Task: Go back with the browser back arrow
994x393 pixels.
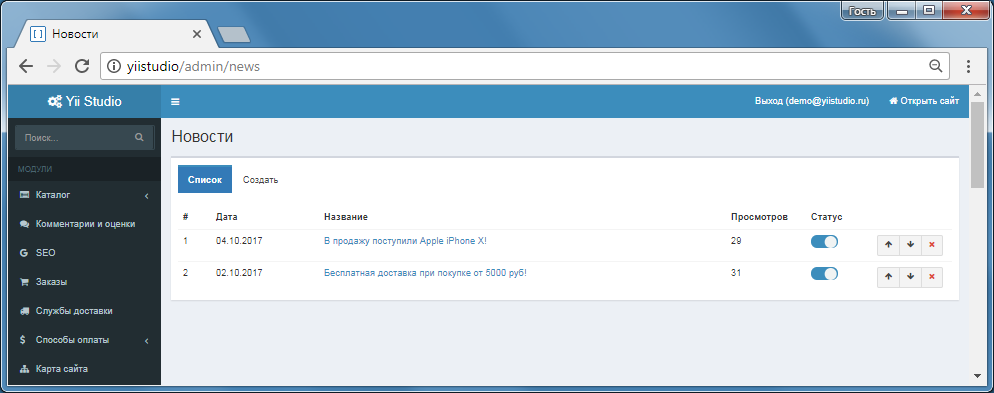Action: [25, 66]
